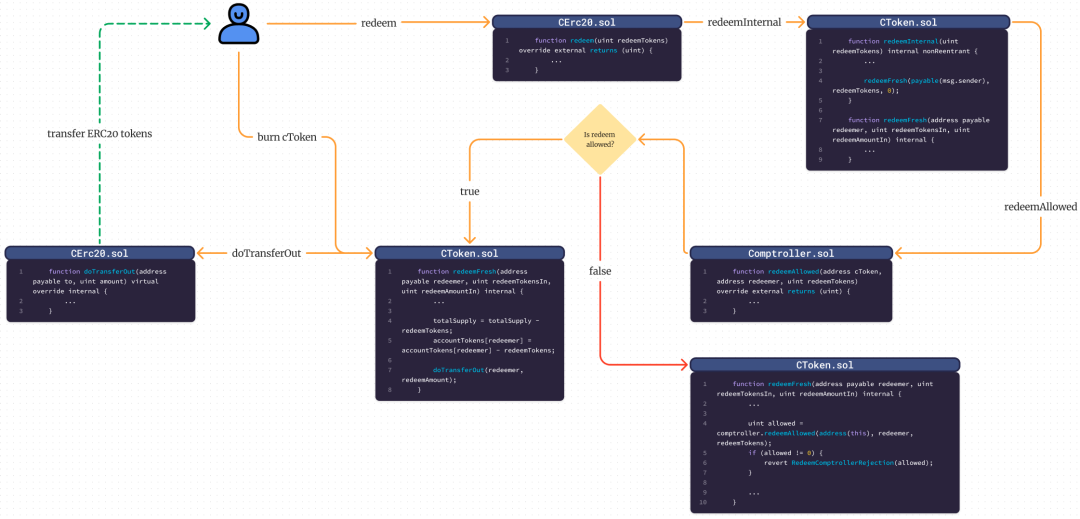1080x519 pixels.
Task: Click 'function redeemAllowed(address cToken,' code line
Action: coord(807,272)
